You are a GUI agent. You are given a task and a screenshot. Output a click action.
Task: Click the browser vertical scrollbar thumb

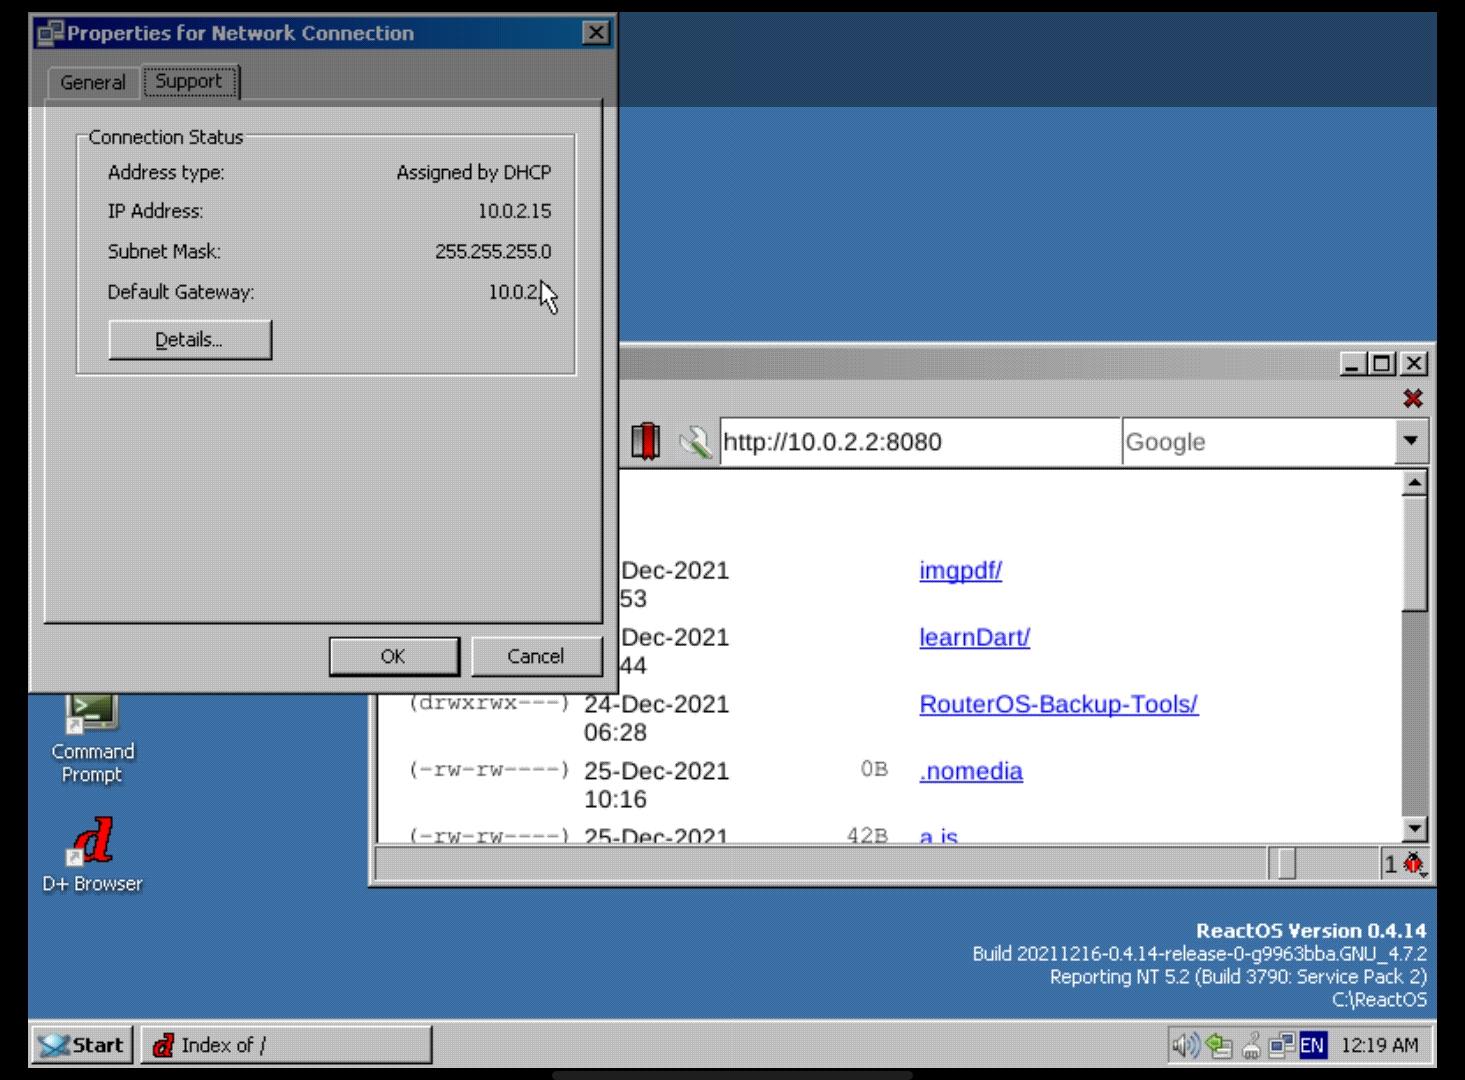pos(1414,553)
